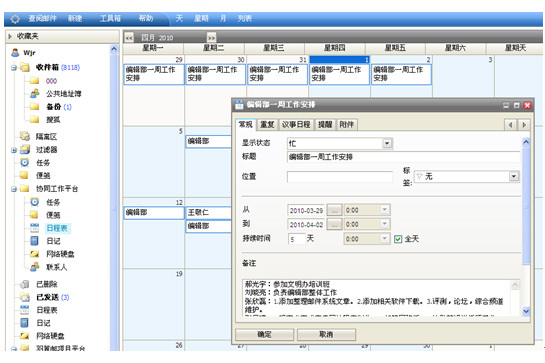Open the 收件箱 inbox folder icon
The width and height of the screenshot is (545, 363).
(x=25, y=67)
